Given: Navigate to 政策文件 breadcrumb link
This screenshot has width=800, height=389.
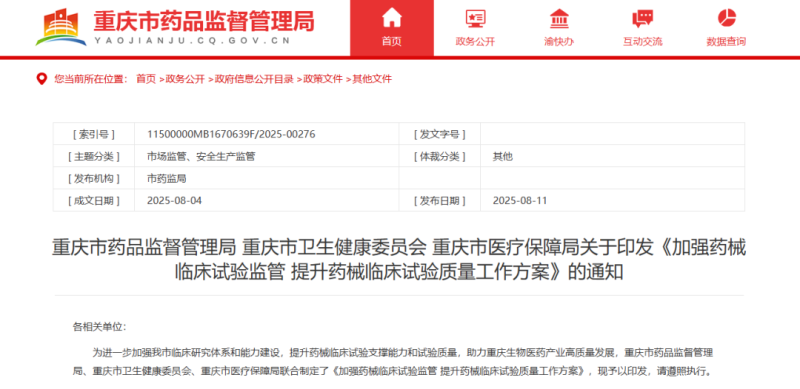Looking at the screenshot, I should pos(323,79).
